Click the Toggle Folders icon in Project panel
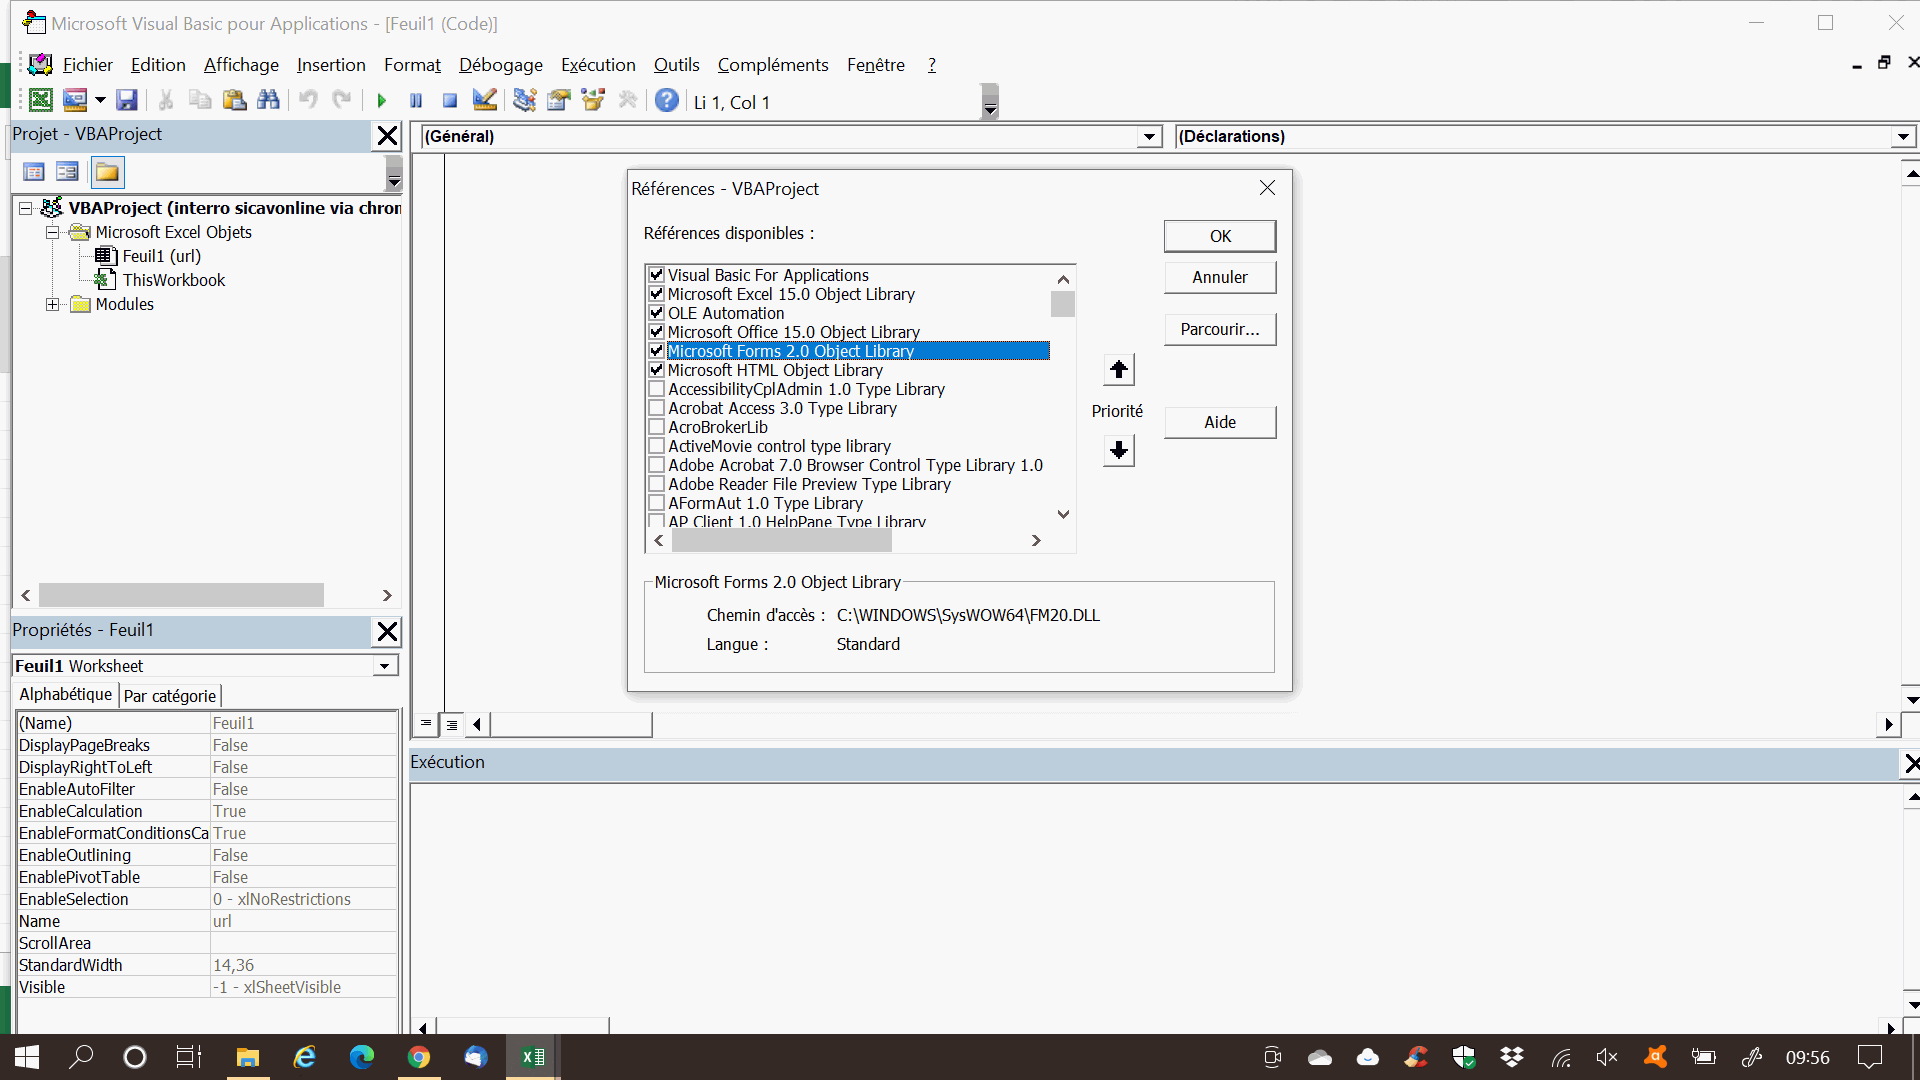Viewport: 1920px width, 1080px height. [107, 172]
